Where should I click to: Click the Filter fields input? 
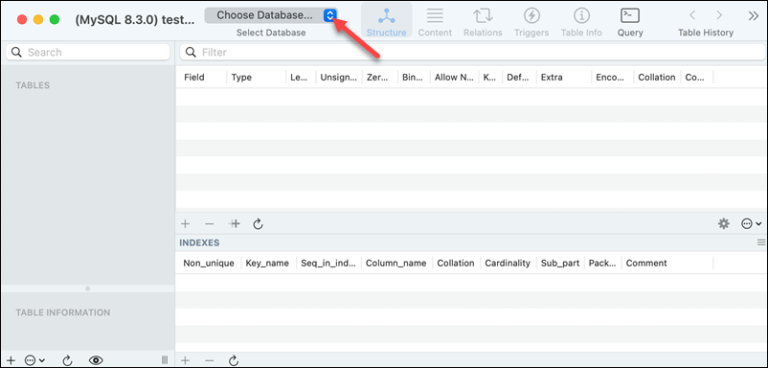pos(473,52)
